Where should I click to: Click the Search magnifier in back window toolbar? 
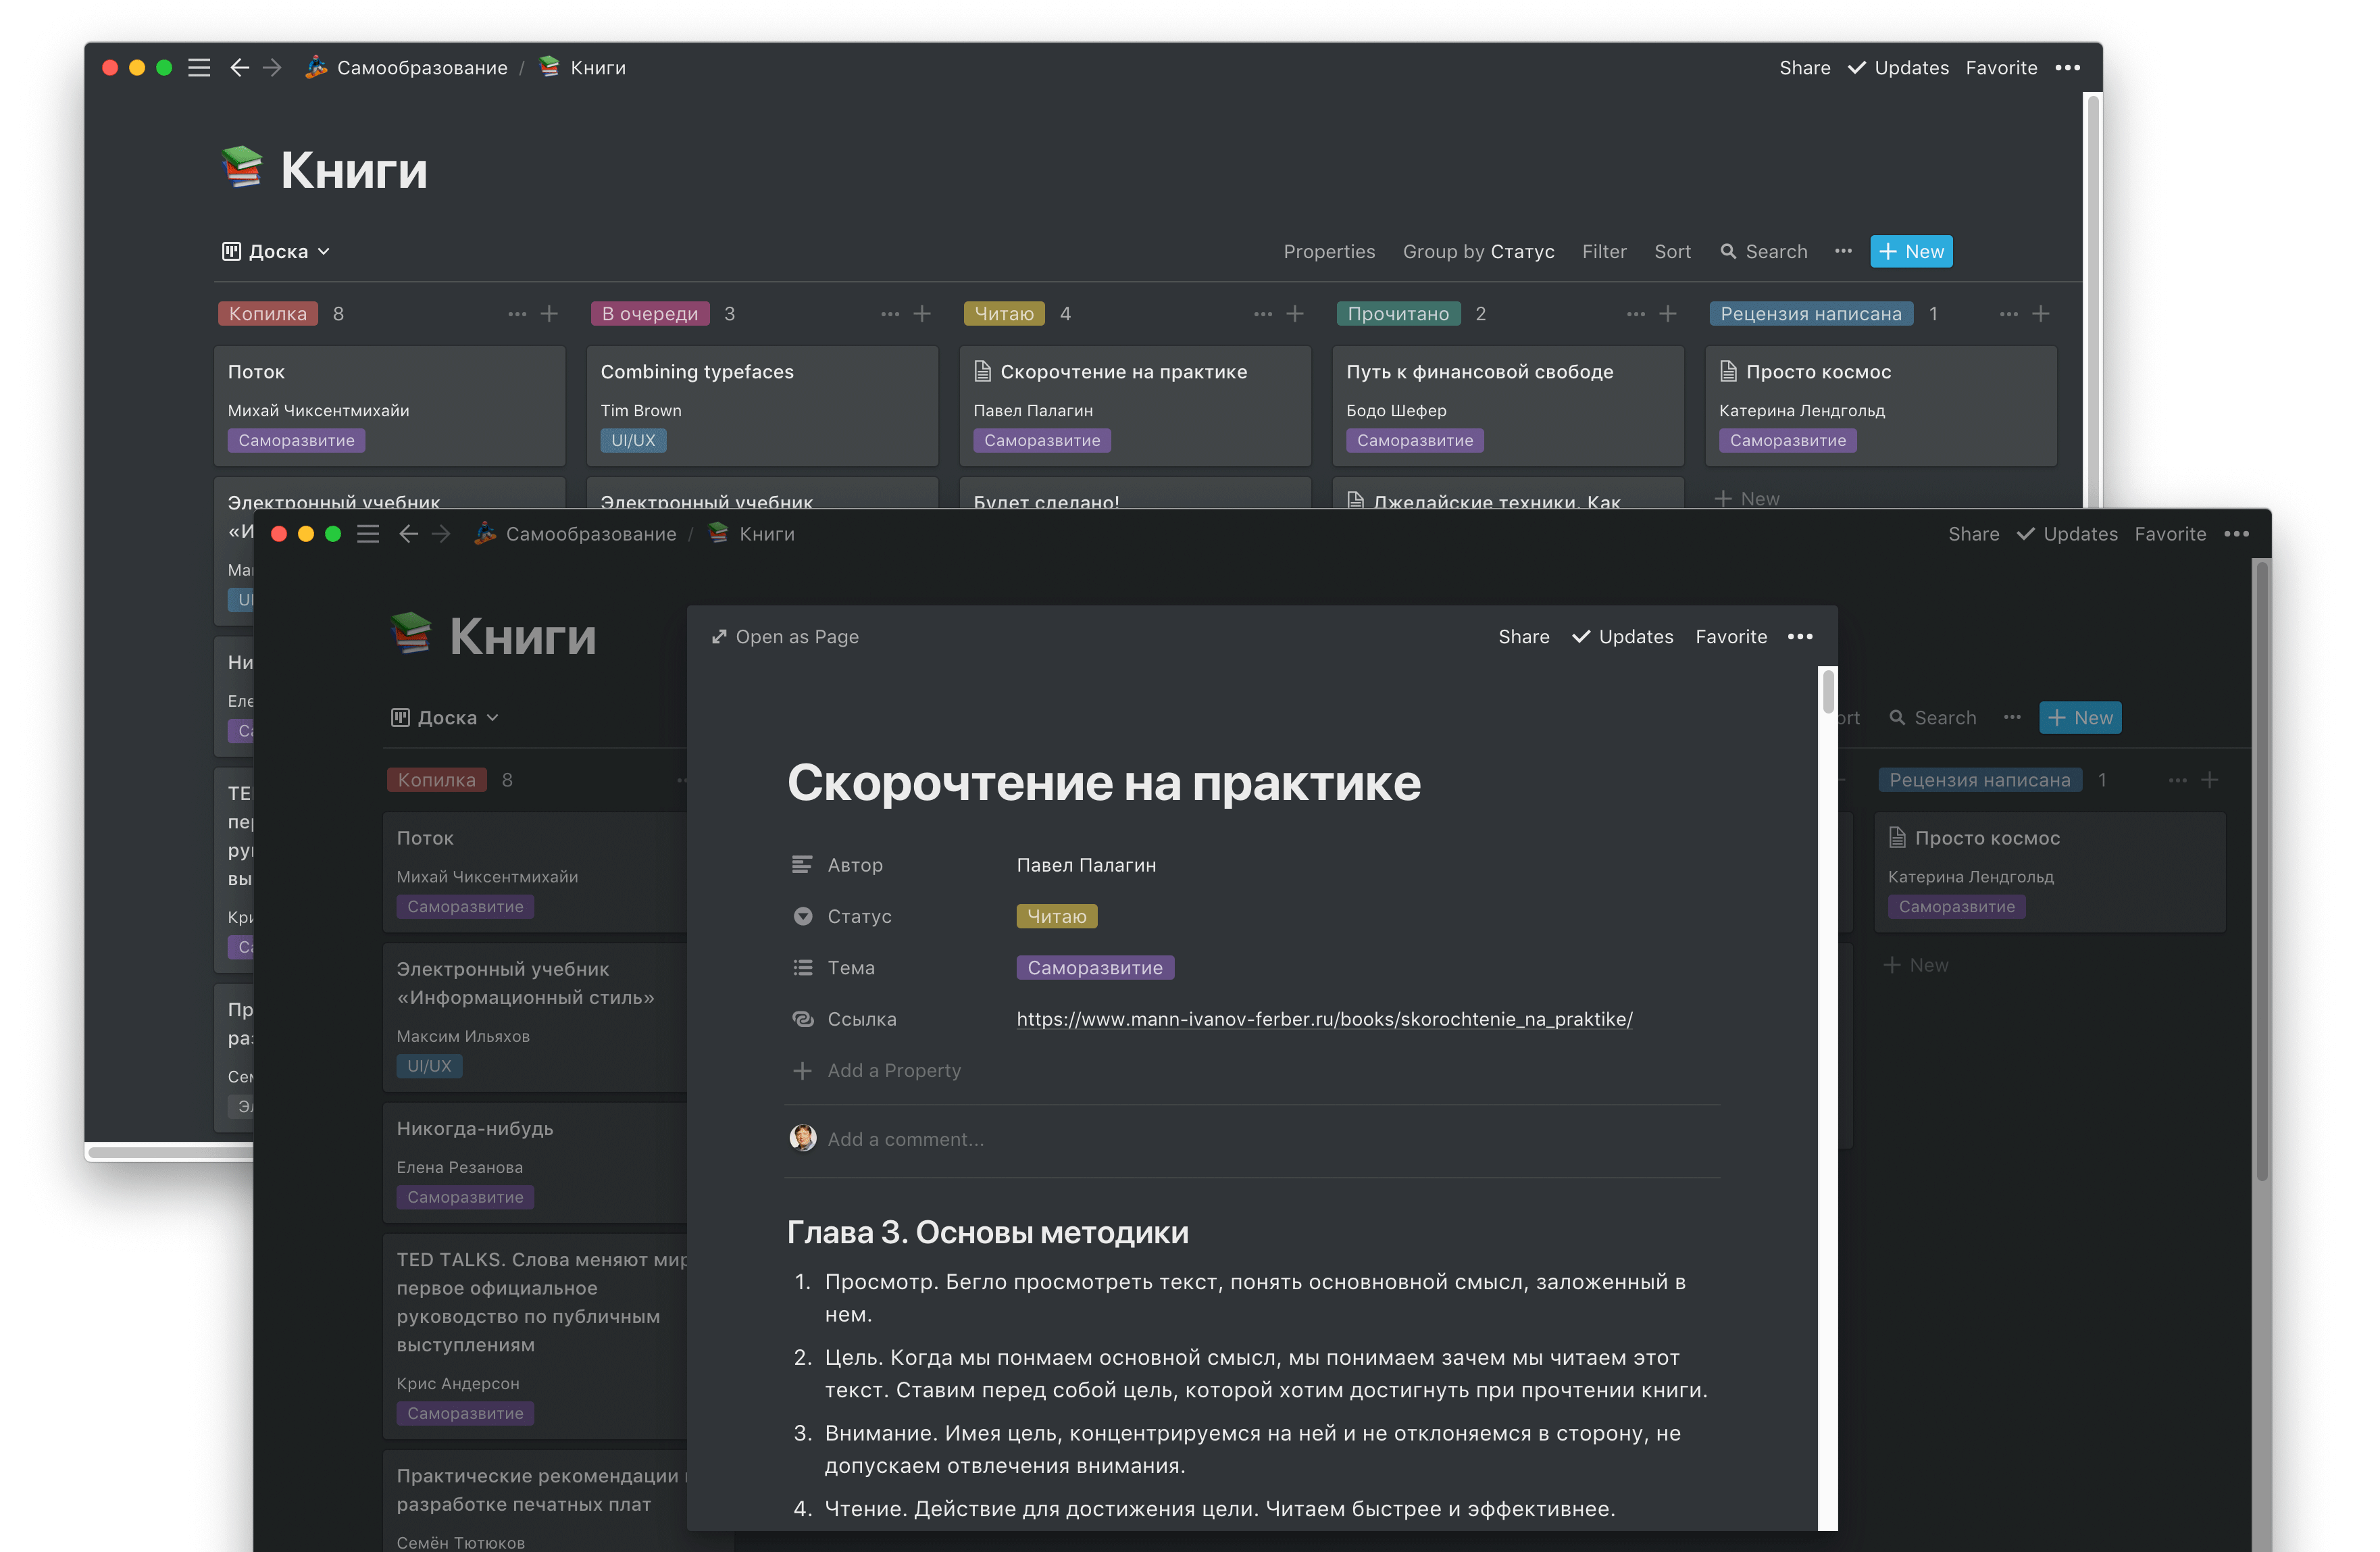coord(1728,252)
